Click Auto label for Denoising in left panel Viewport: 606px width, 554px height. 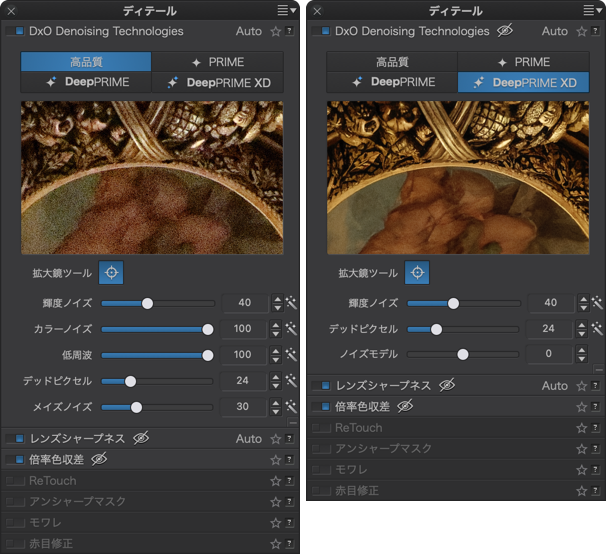pyautogui.click(x=249, y=31)
